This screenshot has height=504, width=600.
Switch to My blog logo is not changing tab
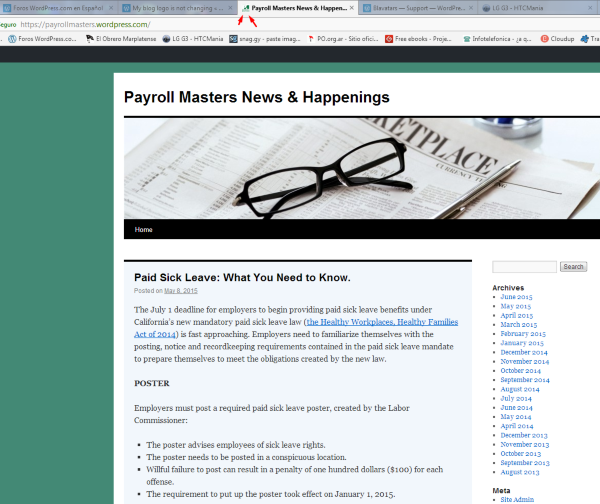180,8
